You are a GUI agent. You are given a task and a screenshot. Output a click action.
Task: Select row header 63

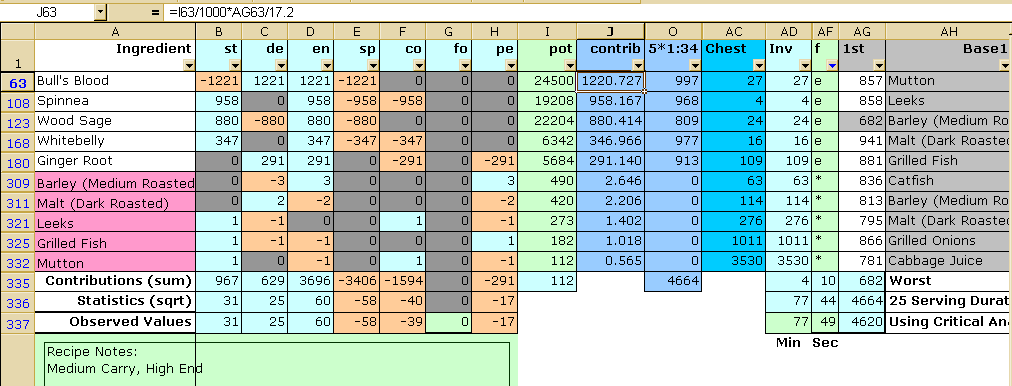17,81
